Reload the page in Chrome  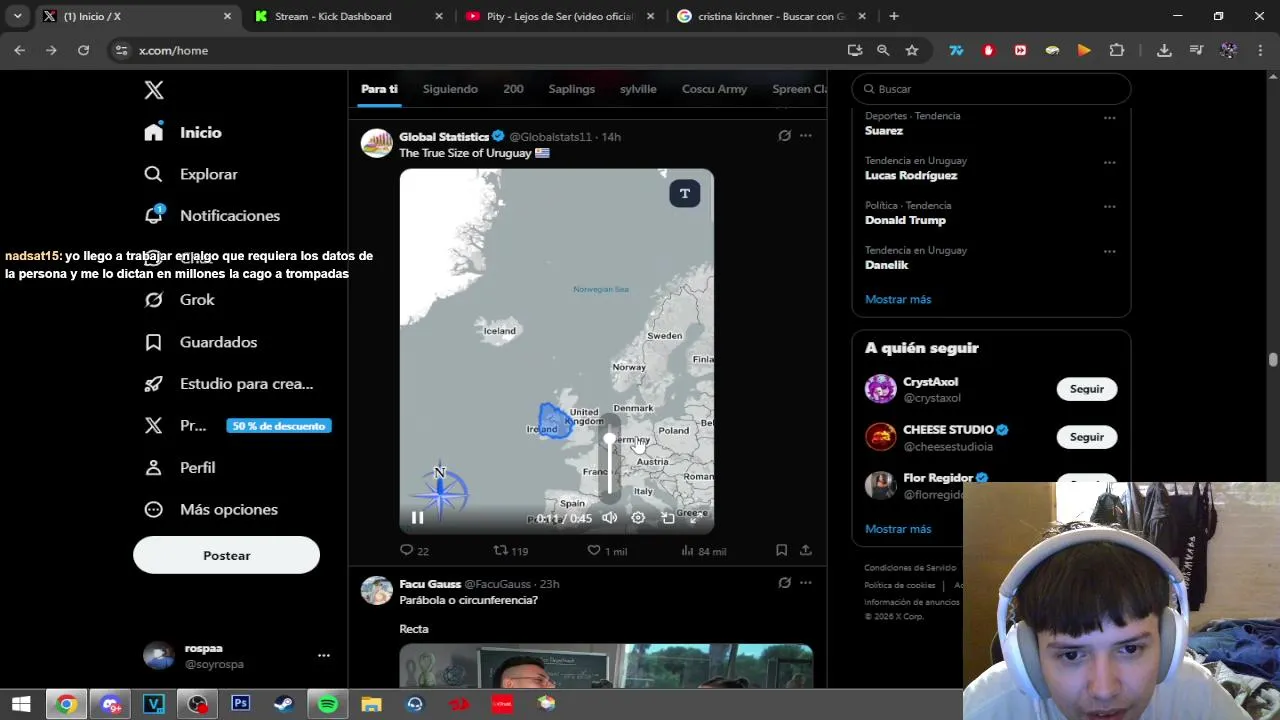tap(84, 50)
